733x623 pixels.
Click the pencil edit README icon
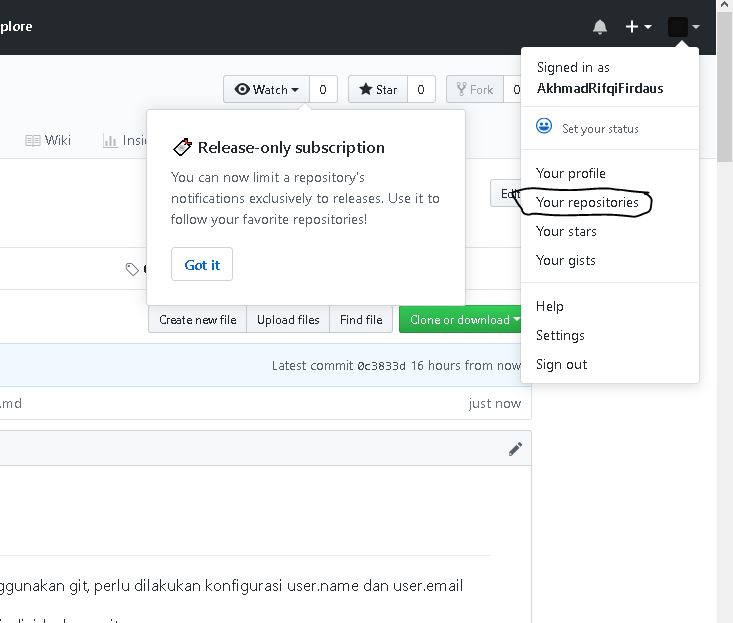[x=515, y=449]
